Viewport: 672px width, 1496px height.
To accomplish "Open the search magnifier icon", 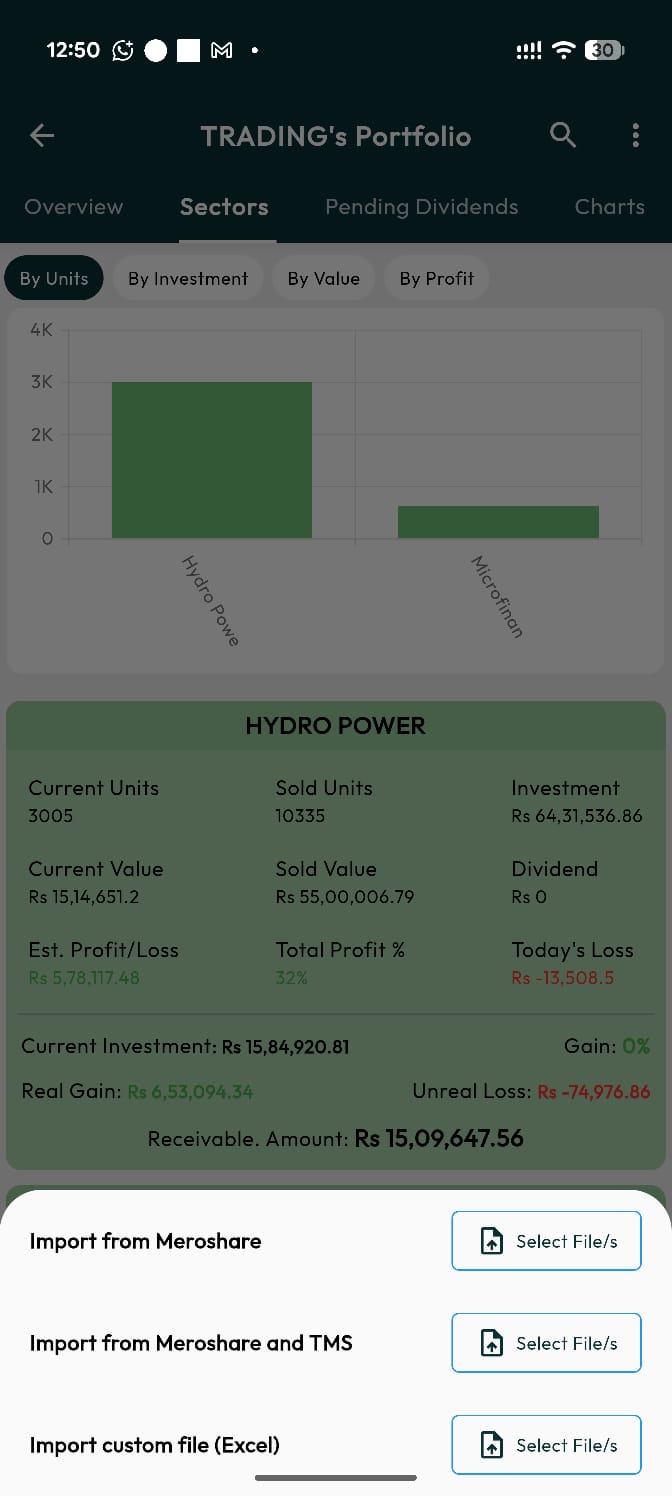I will pyautogui.click(x=563, y=135).
